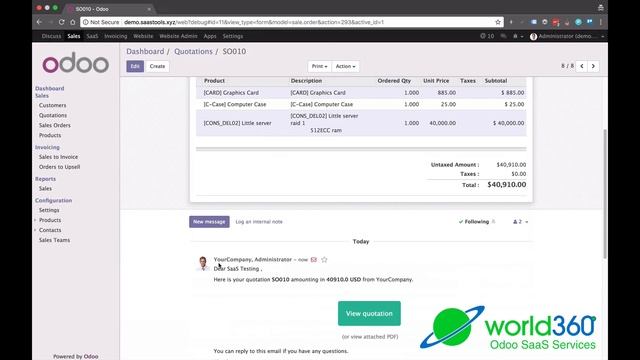This screenshot has width=640, height=360.
Task: Go to Quotations in the breadcrumb
Action: (x=193, y=51)
